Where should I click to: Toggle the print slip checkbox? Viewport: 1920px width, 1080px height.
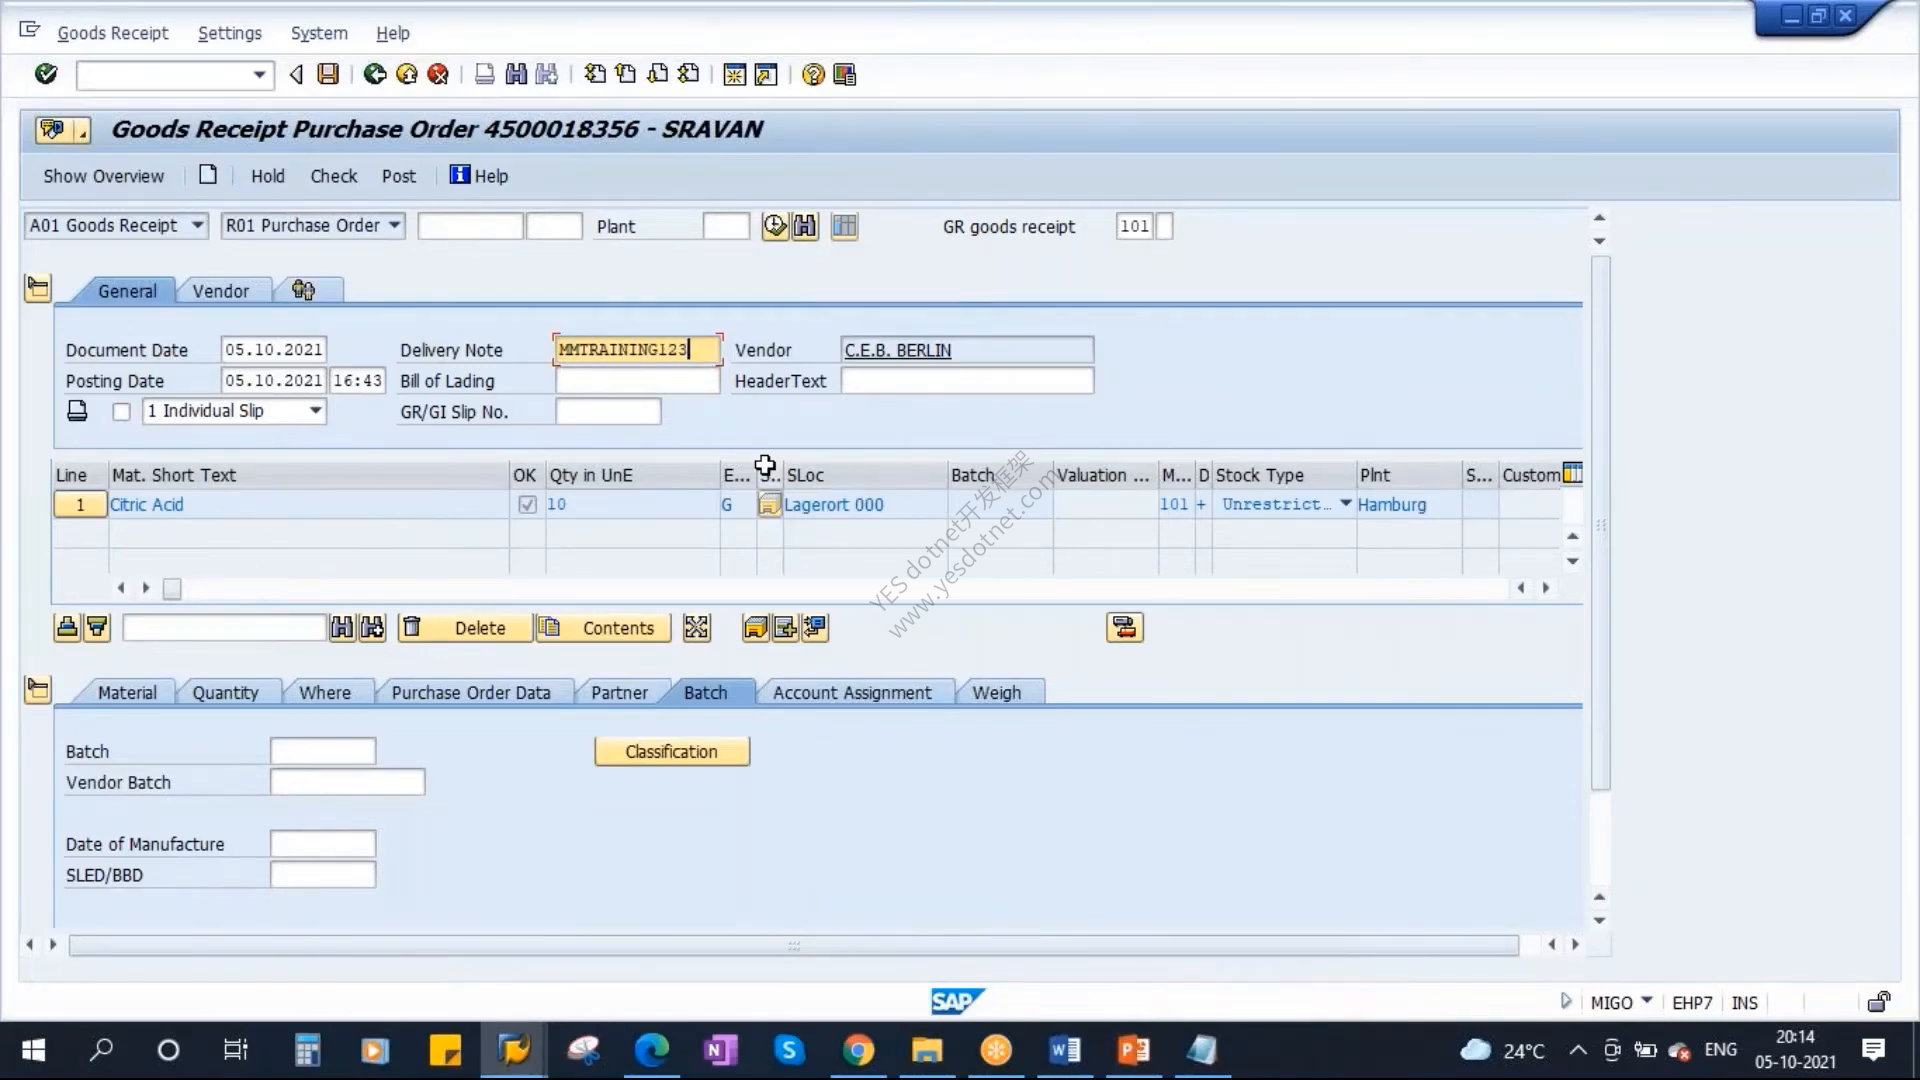(x=121, y=412)
